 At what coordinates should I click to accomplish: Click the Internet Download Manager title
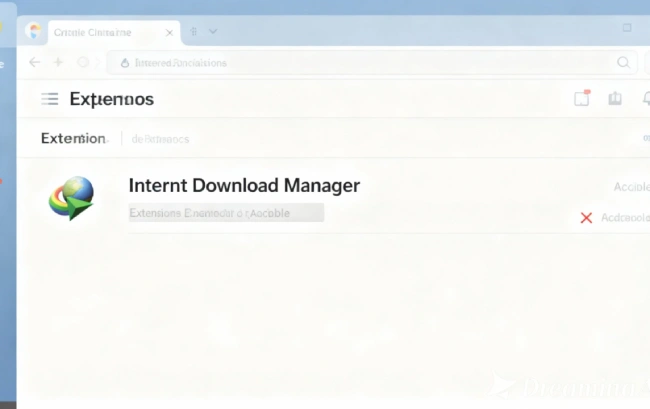coord(244,185)
